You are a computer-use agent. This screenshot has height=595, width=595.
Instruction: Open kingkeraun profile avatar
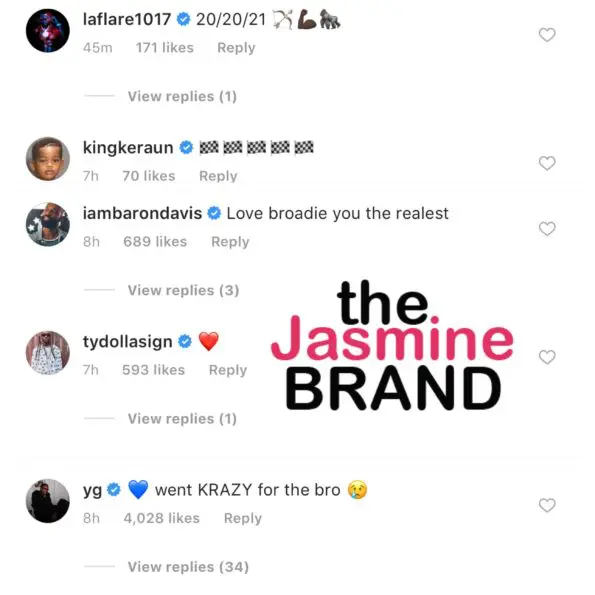(x=48, y=159)
